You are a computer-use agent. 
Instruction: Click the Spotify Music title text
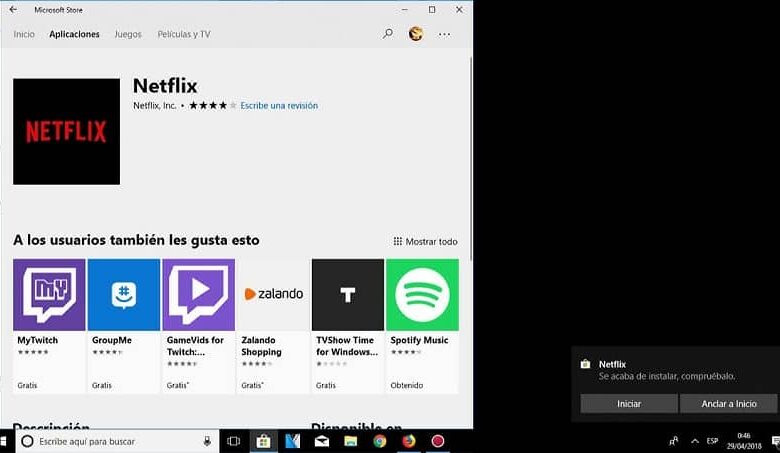[x=419, y=340]
